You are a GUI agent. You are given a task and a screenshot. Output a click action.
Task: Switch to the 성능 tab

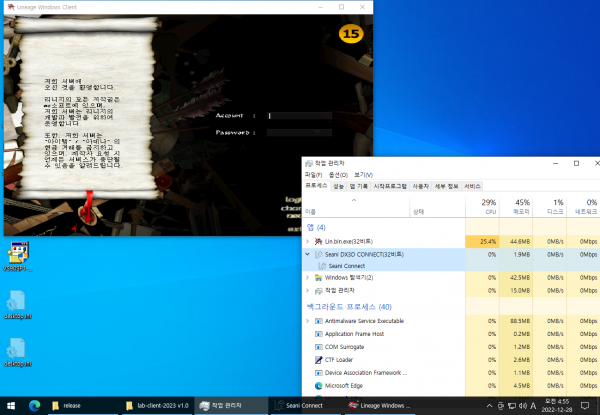point(338,186)
